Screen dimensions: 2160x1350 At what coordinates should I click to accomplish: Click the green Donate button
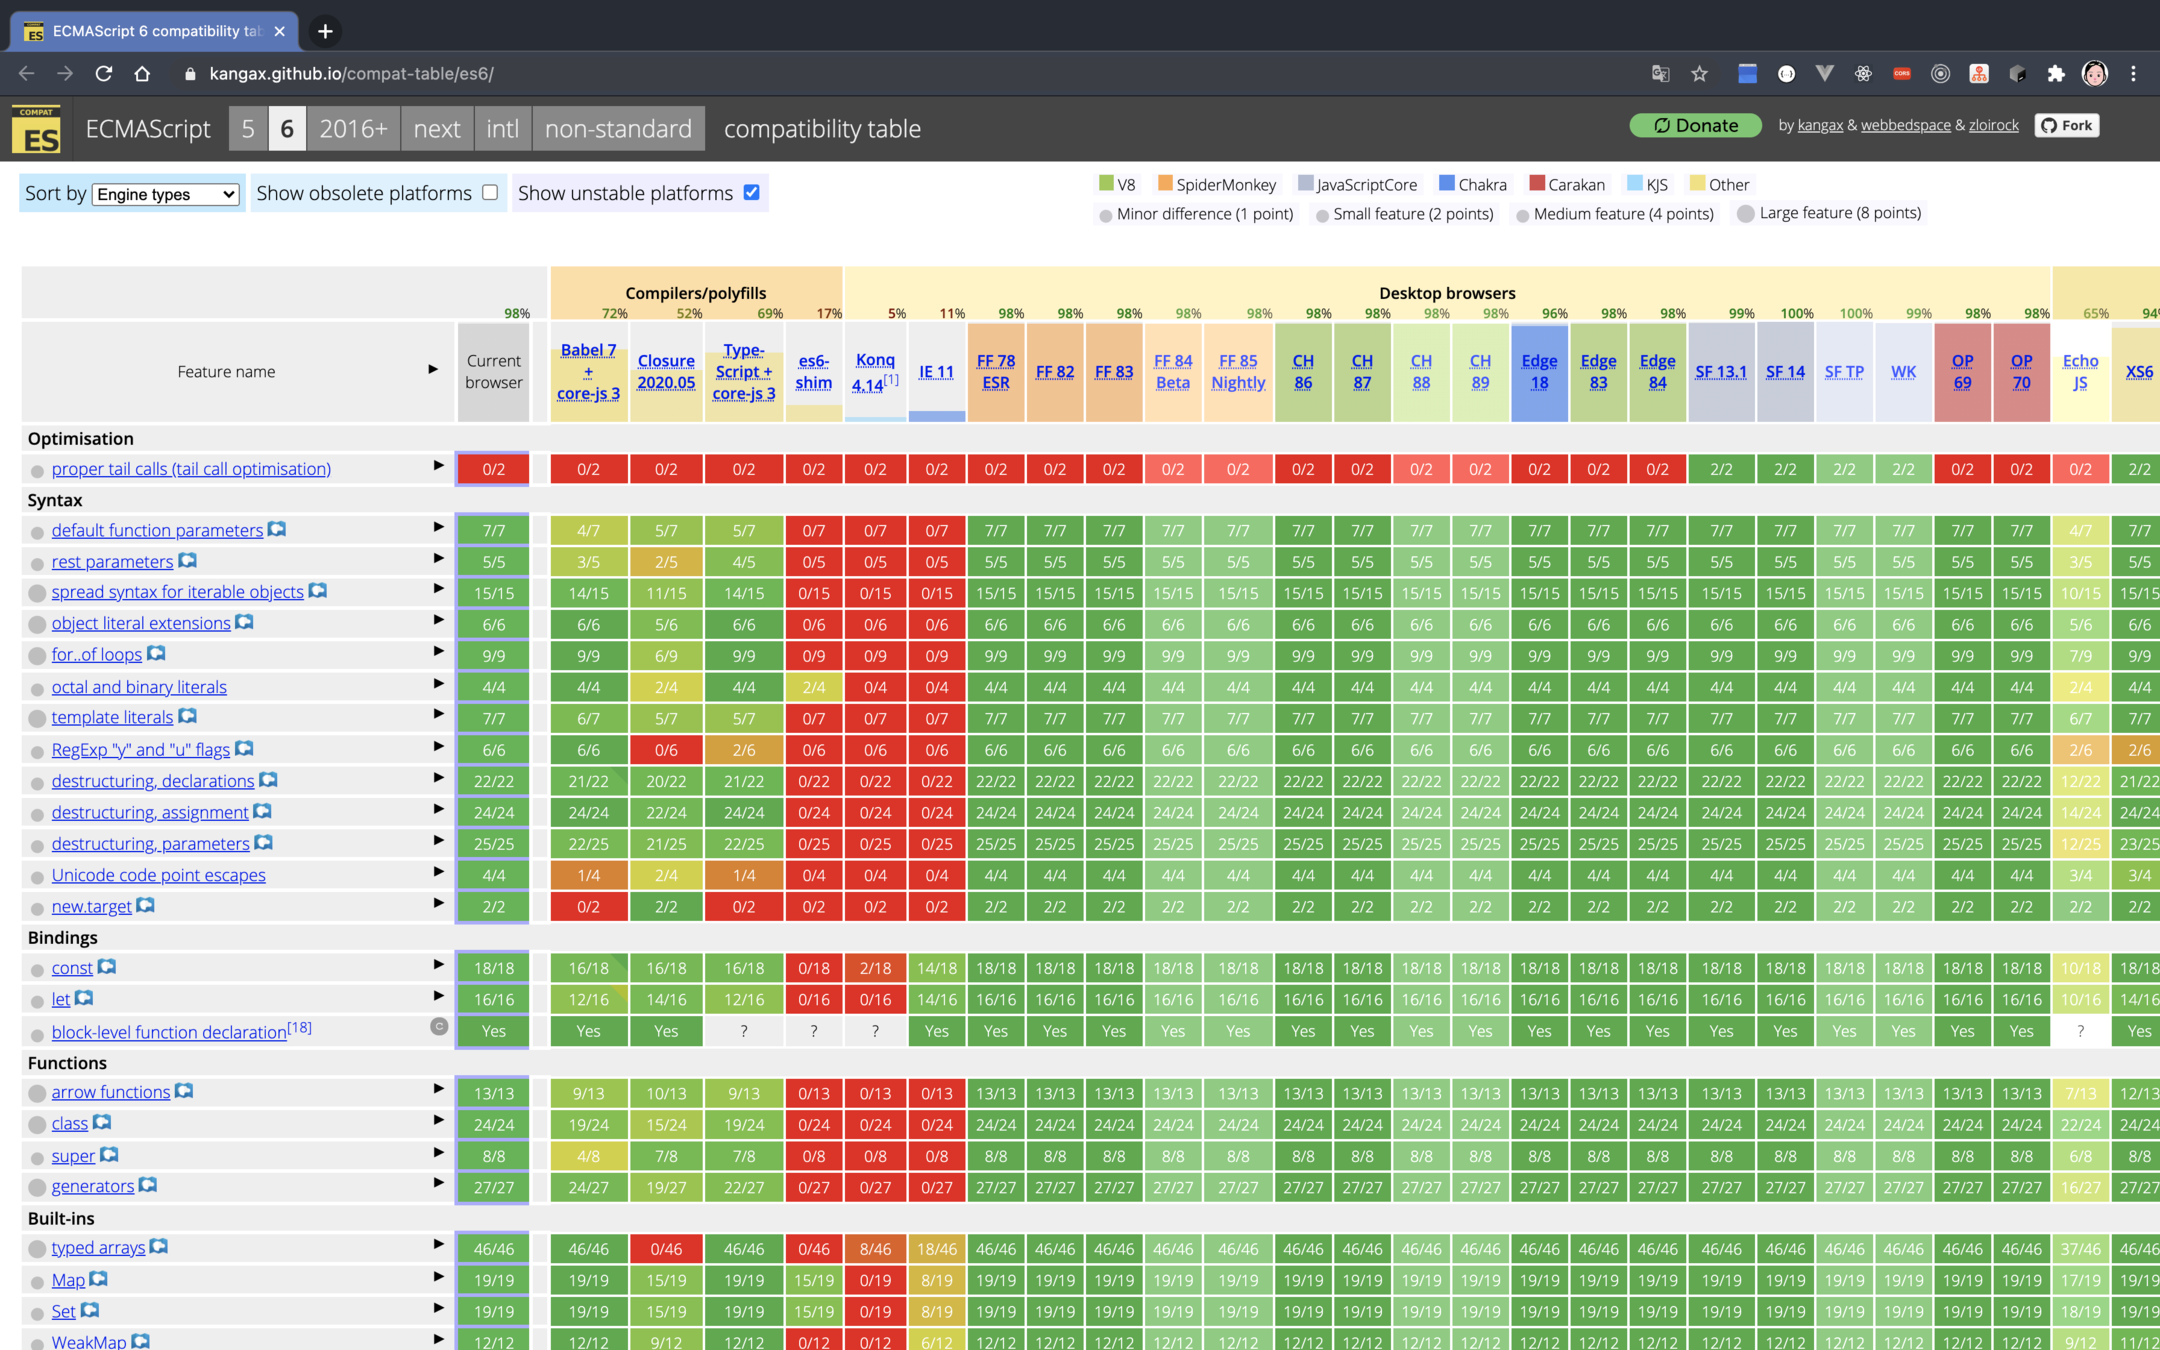(1696, 125)
